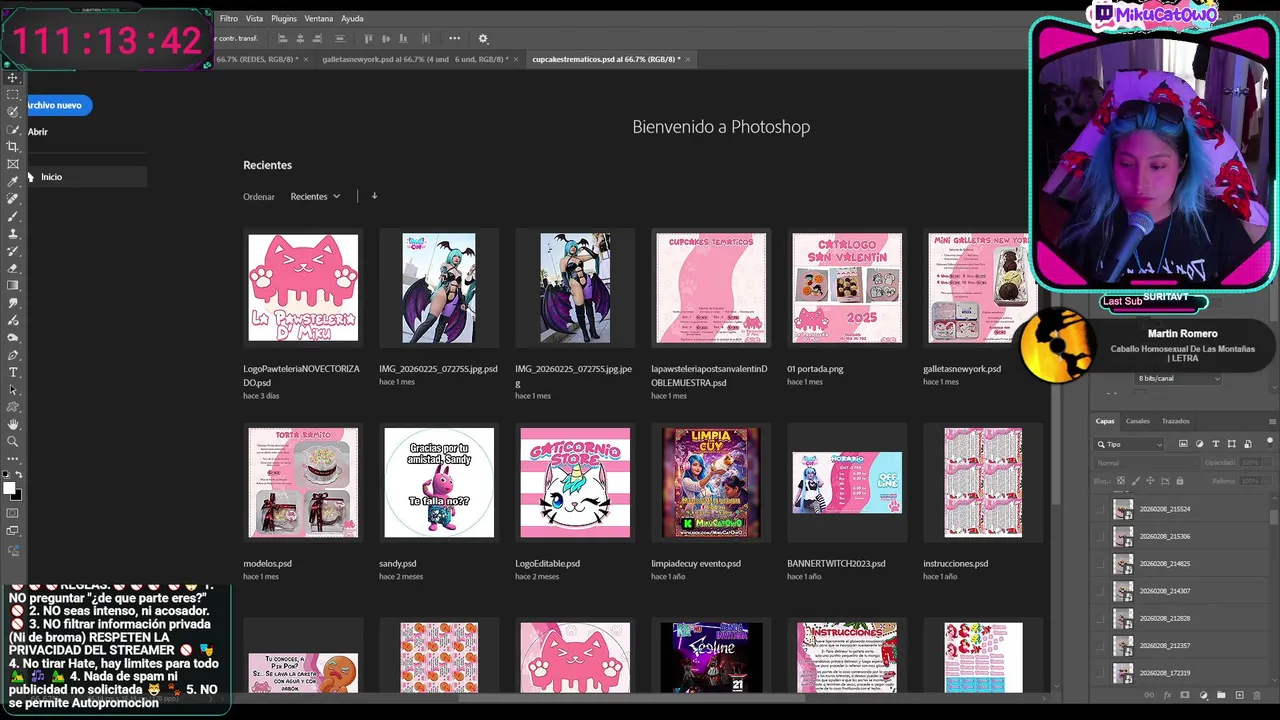Image resolution: width=1280 pixels, height=720 pixels.
Task: Switch to the Canales panel tab
Action: point(1138,421)
